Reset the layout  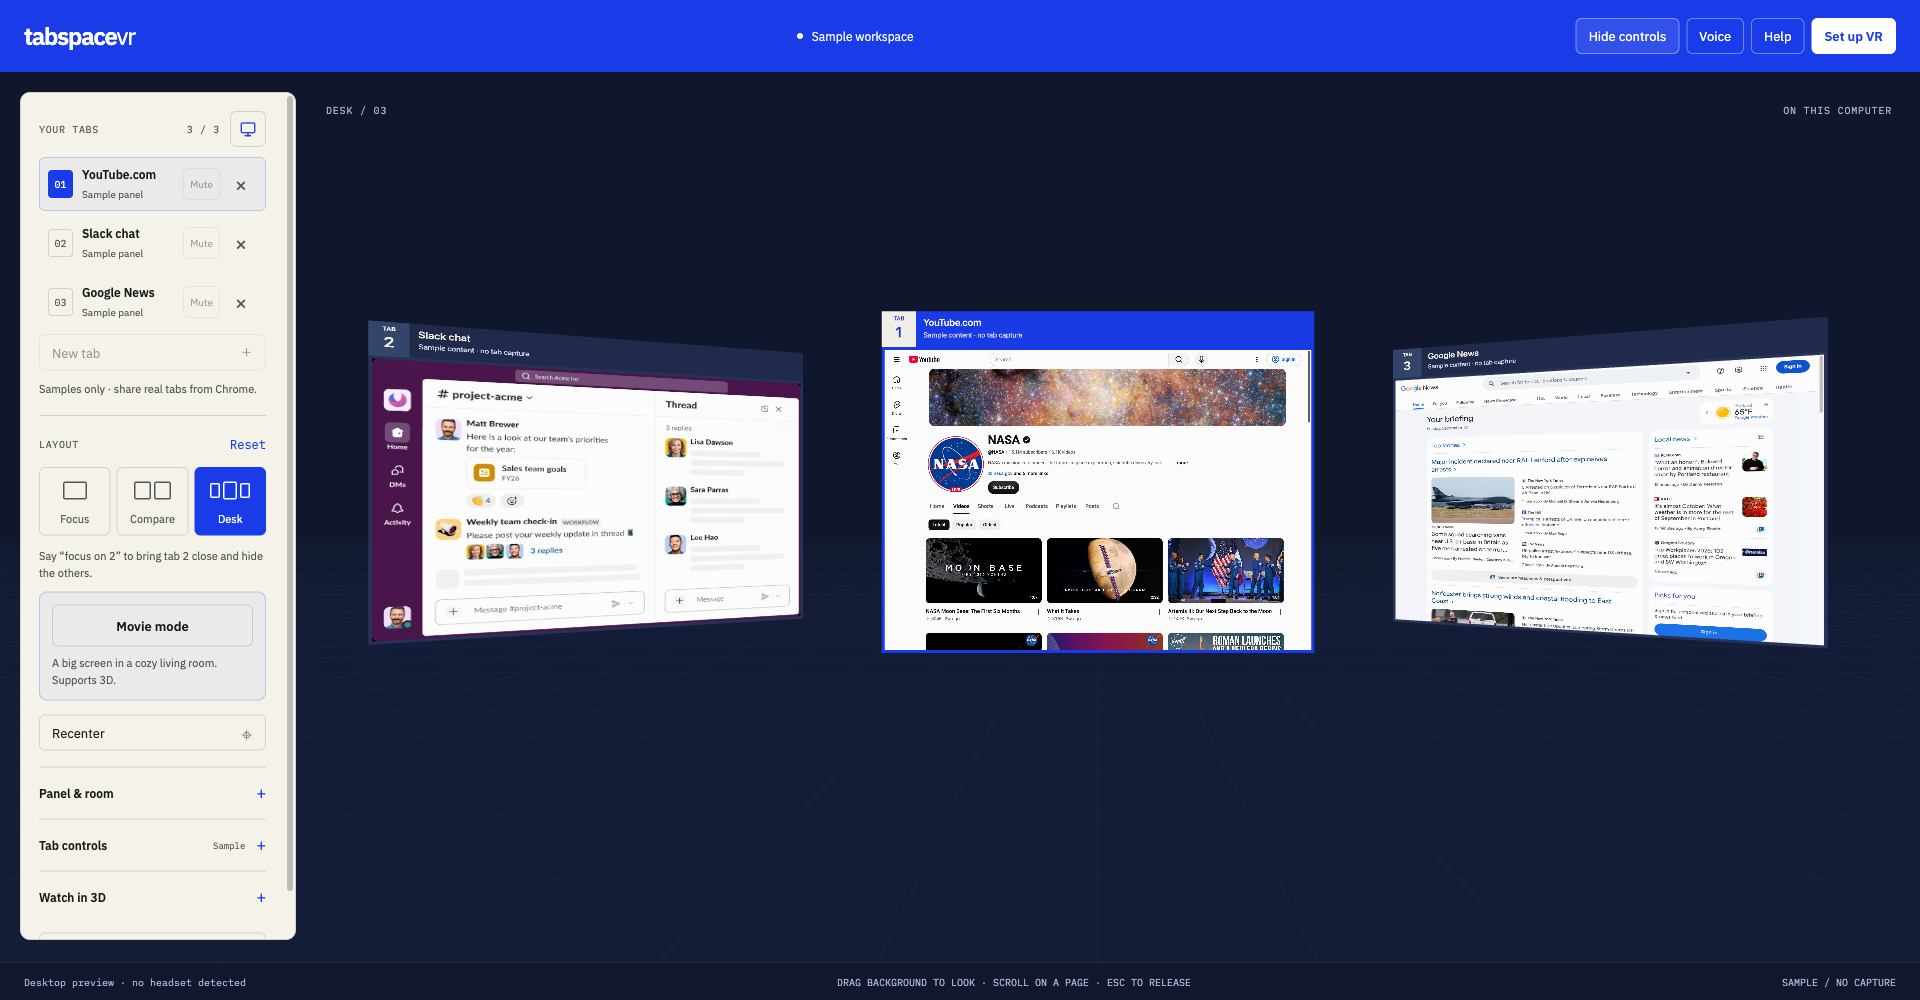247,445
